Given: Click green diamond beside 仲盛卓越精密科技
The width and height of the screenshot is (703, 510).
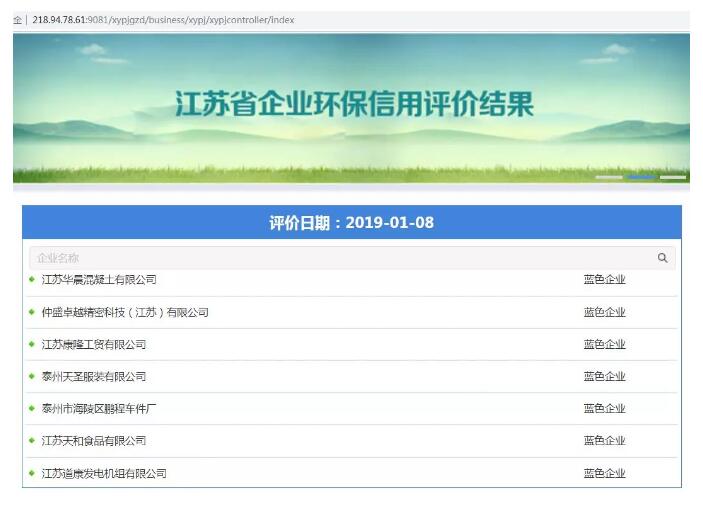Looking at the screenshot, I should point(32,312).
